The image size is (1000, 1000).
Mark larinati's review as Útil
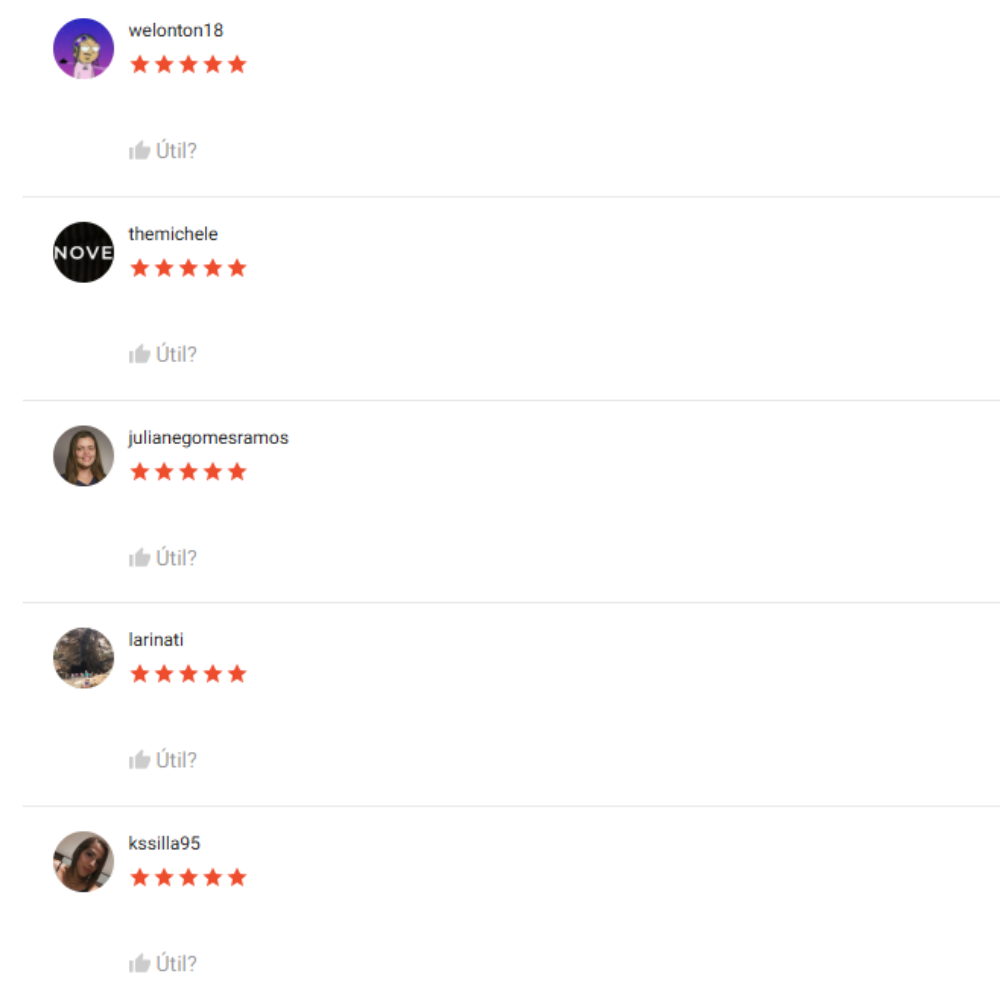pos(163,760)
